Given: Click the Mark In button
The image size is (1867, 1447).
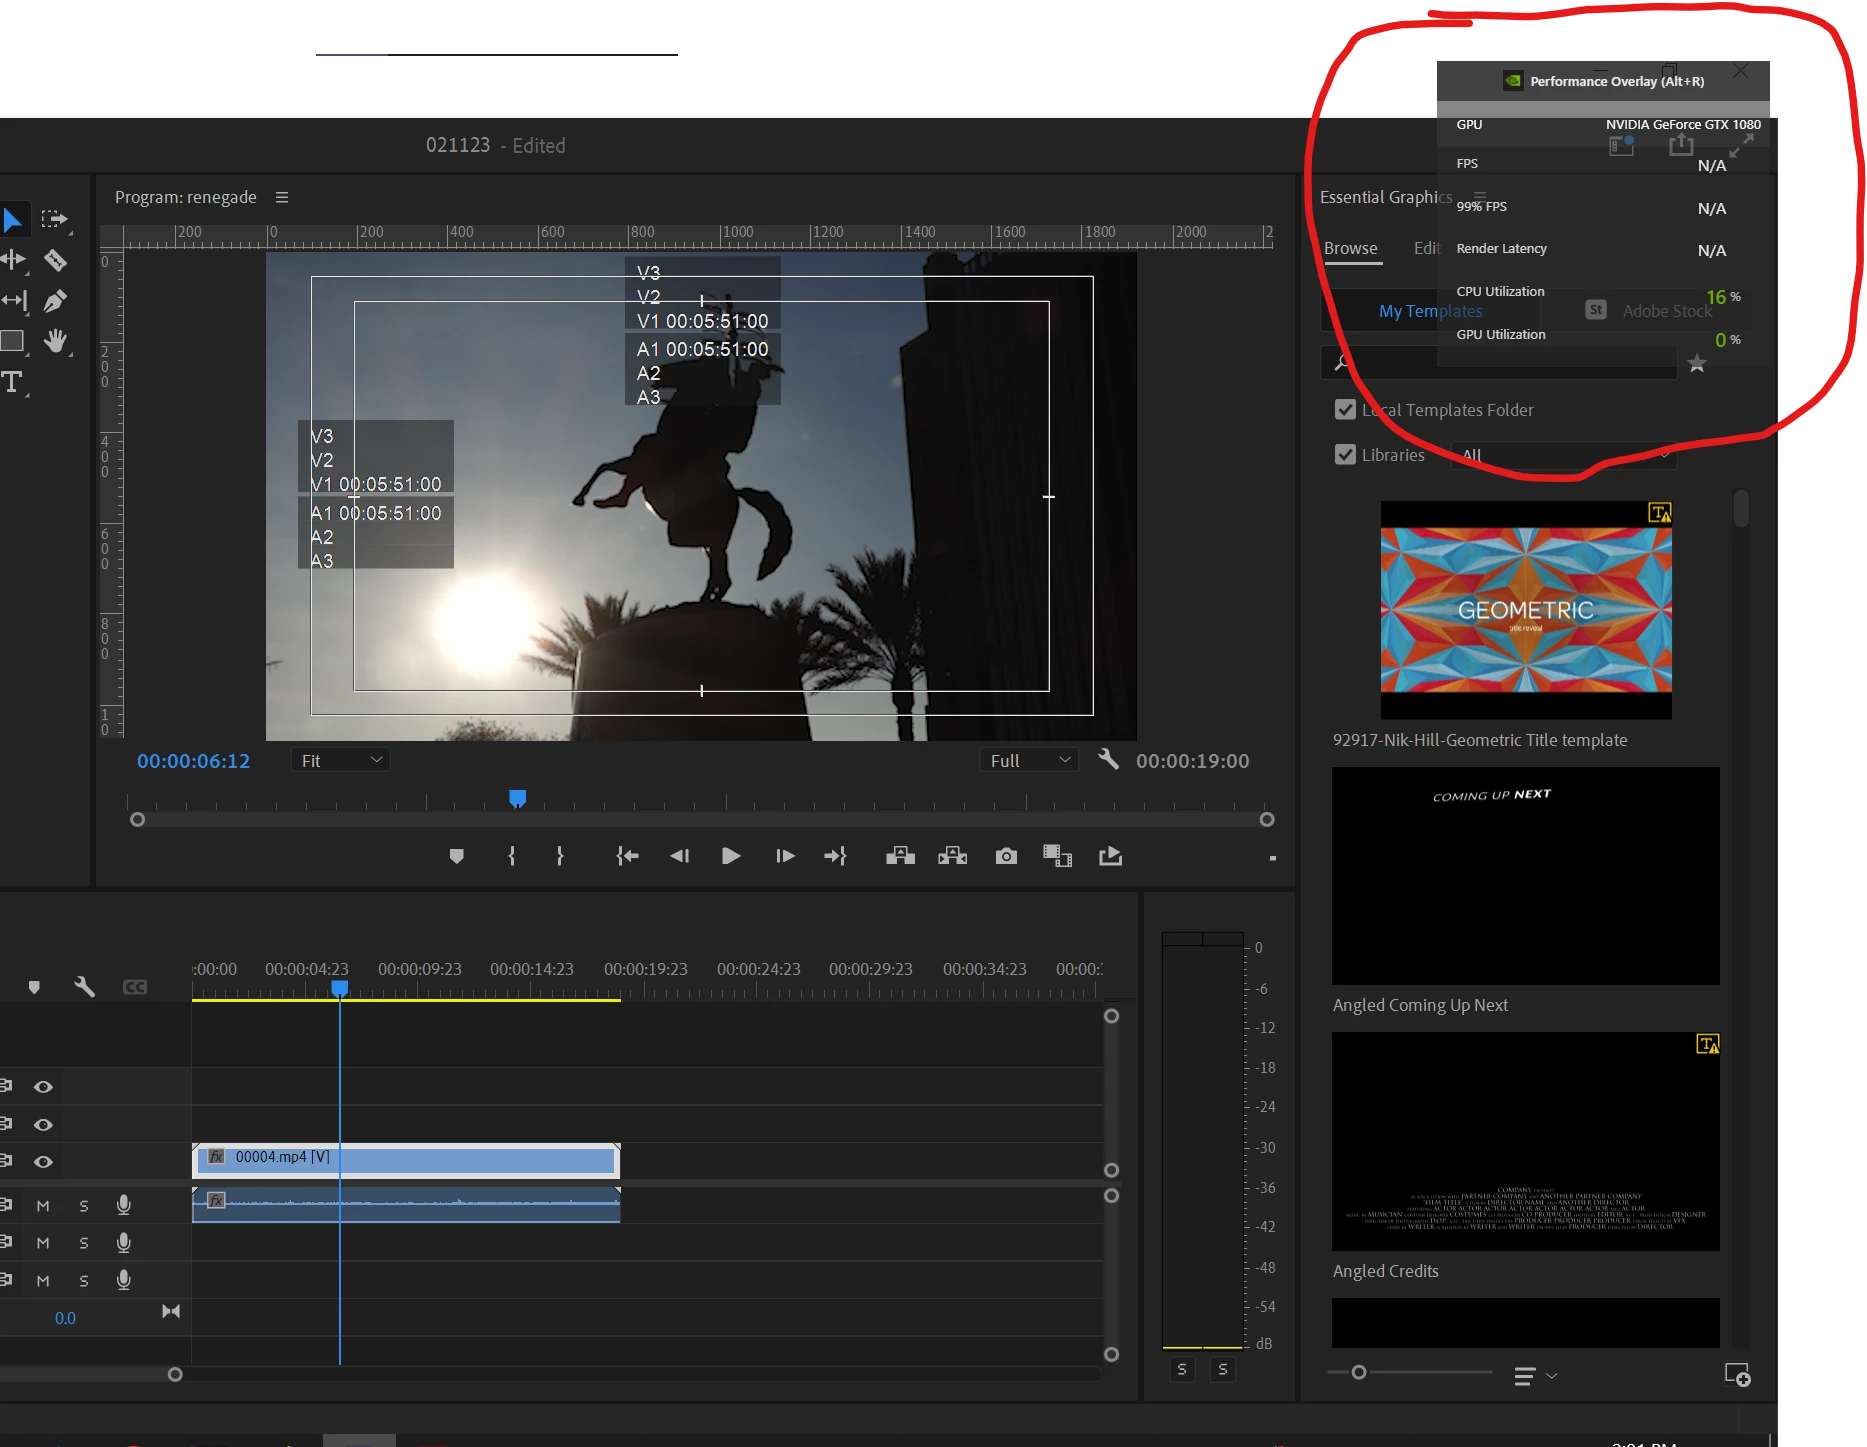Looking at the screenshot, I should pos(512,856).
